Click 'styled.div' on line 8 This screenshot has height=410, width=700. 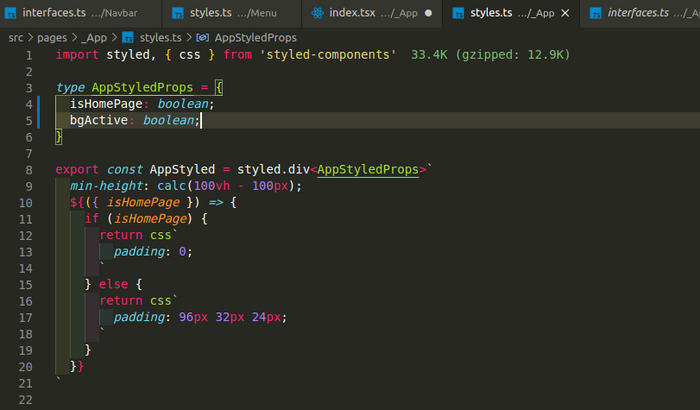[x=273, y=170]
